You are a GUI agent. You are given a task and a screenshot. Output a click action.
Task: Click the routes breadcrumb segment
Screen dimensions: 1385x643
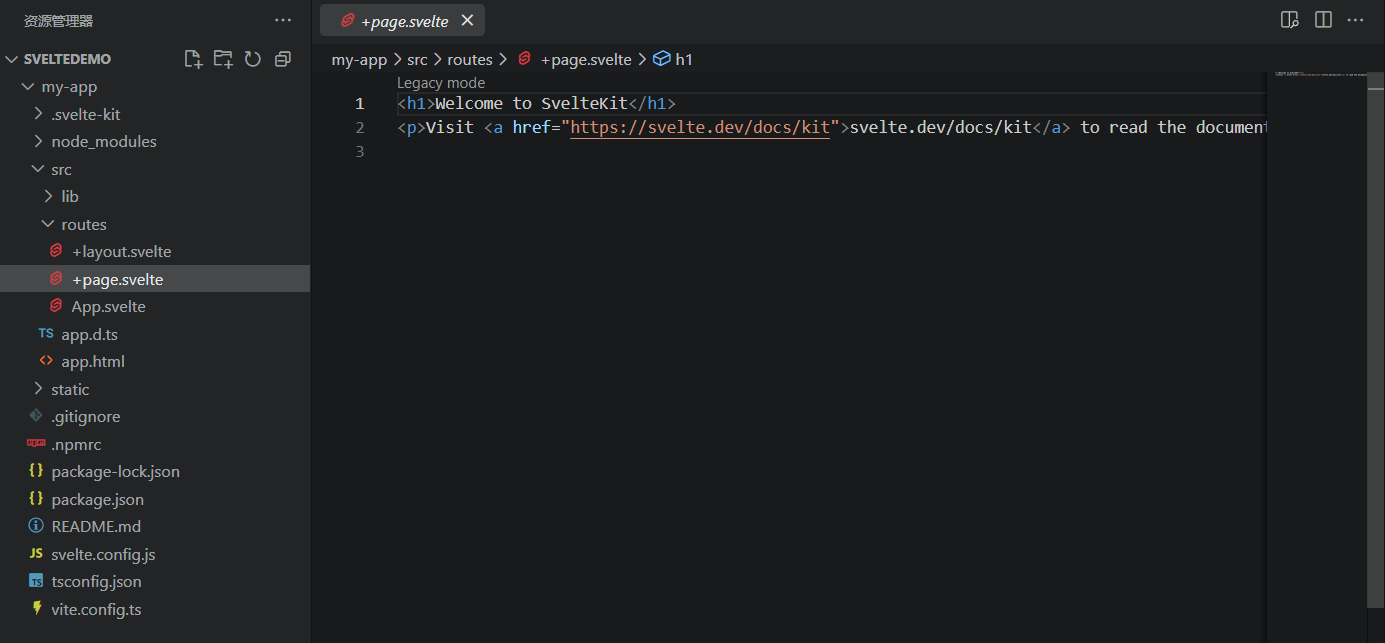[469, 60]
